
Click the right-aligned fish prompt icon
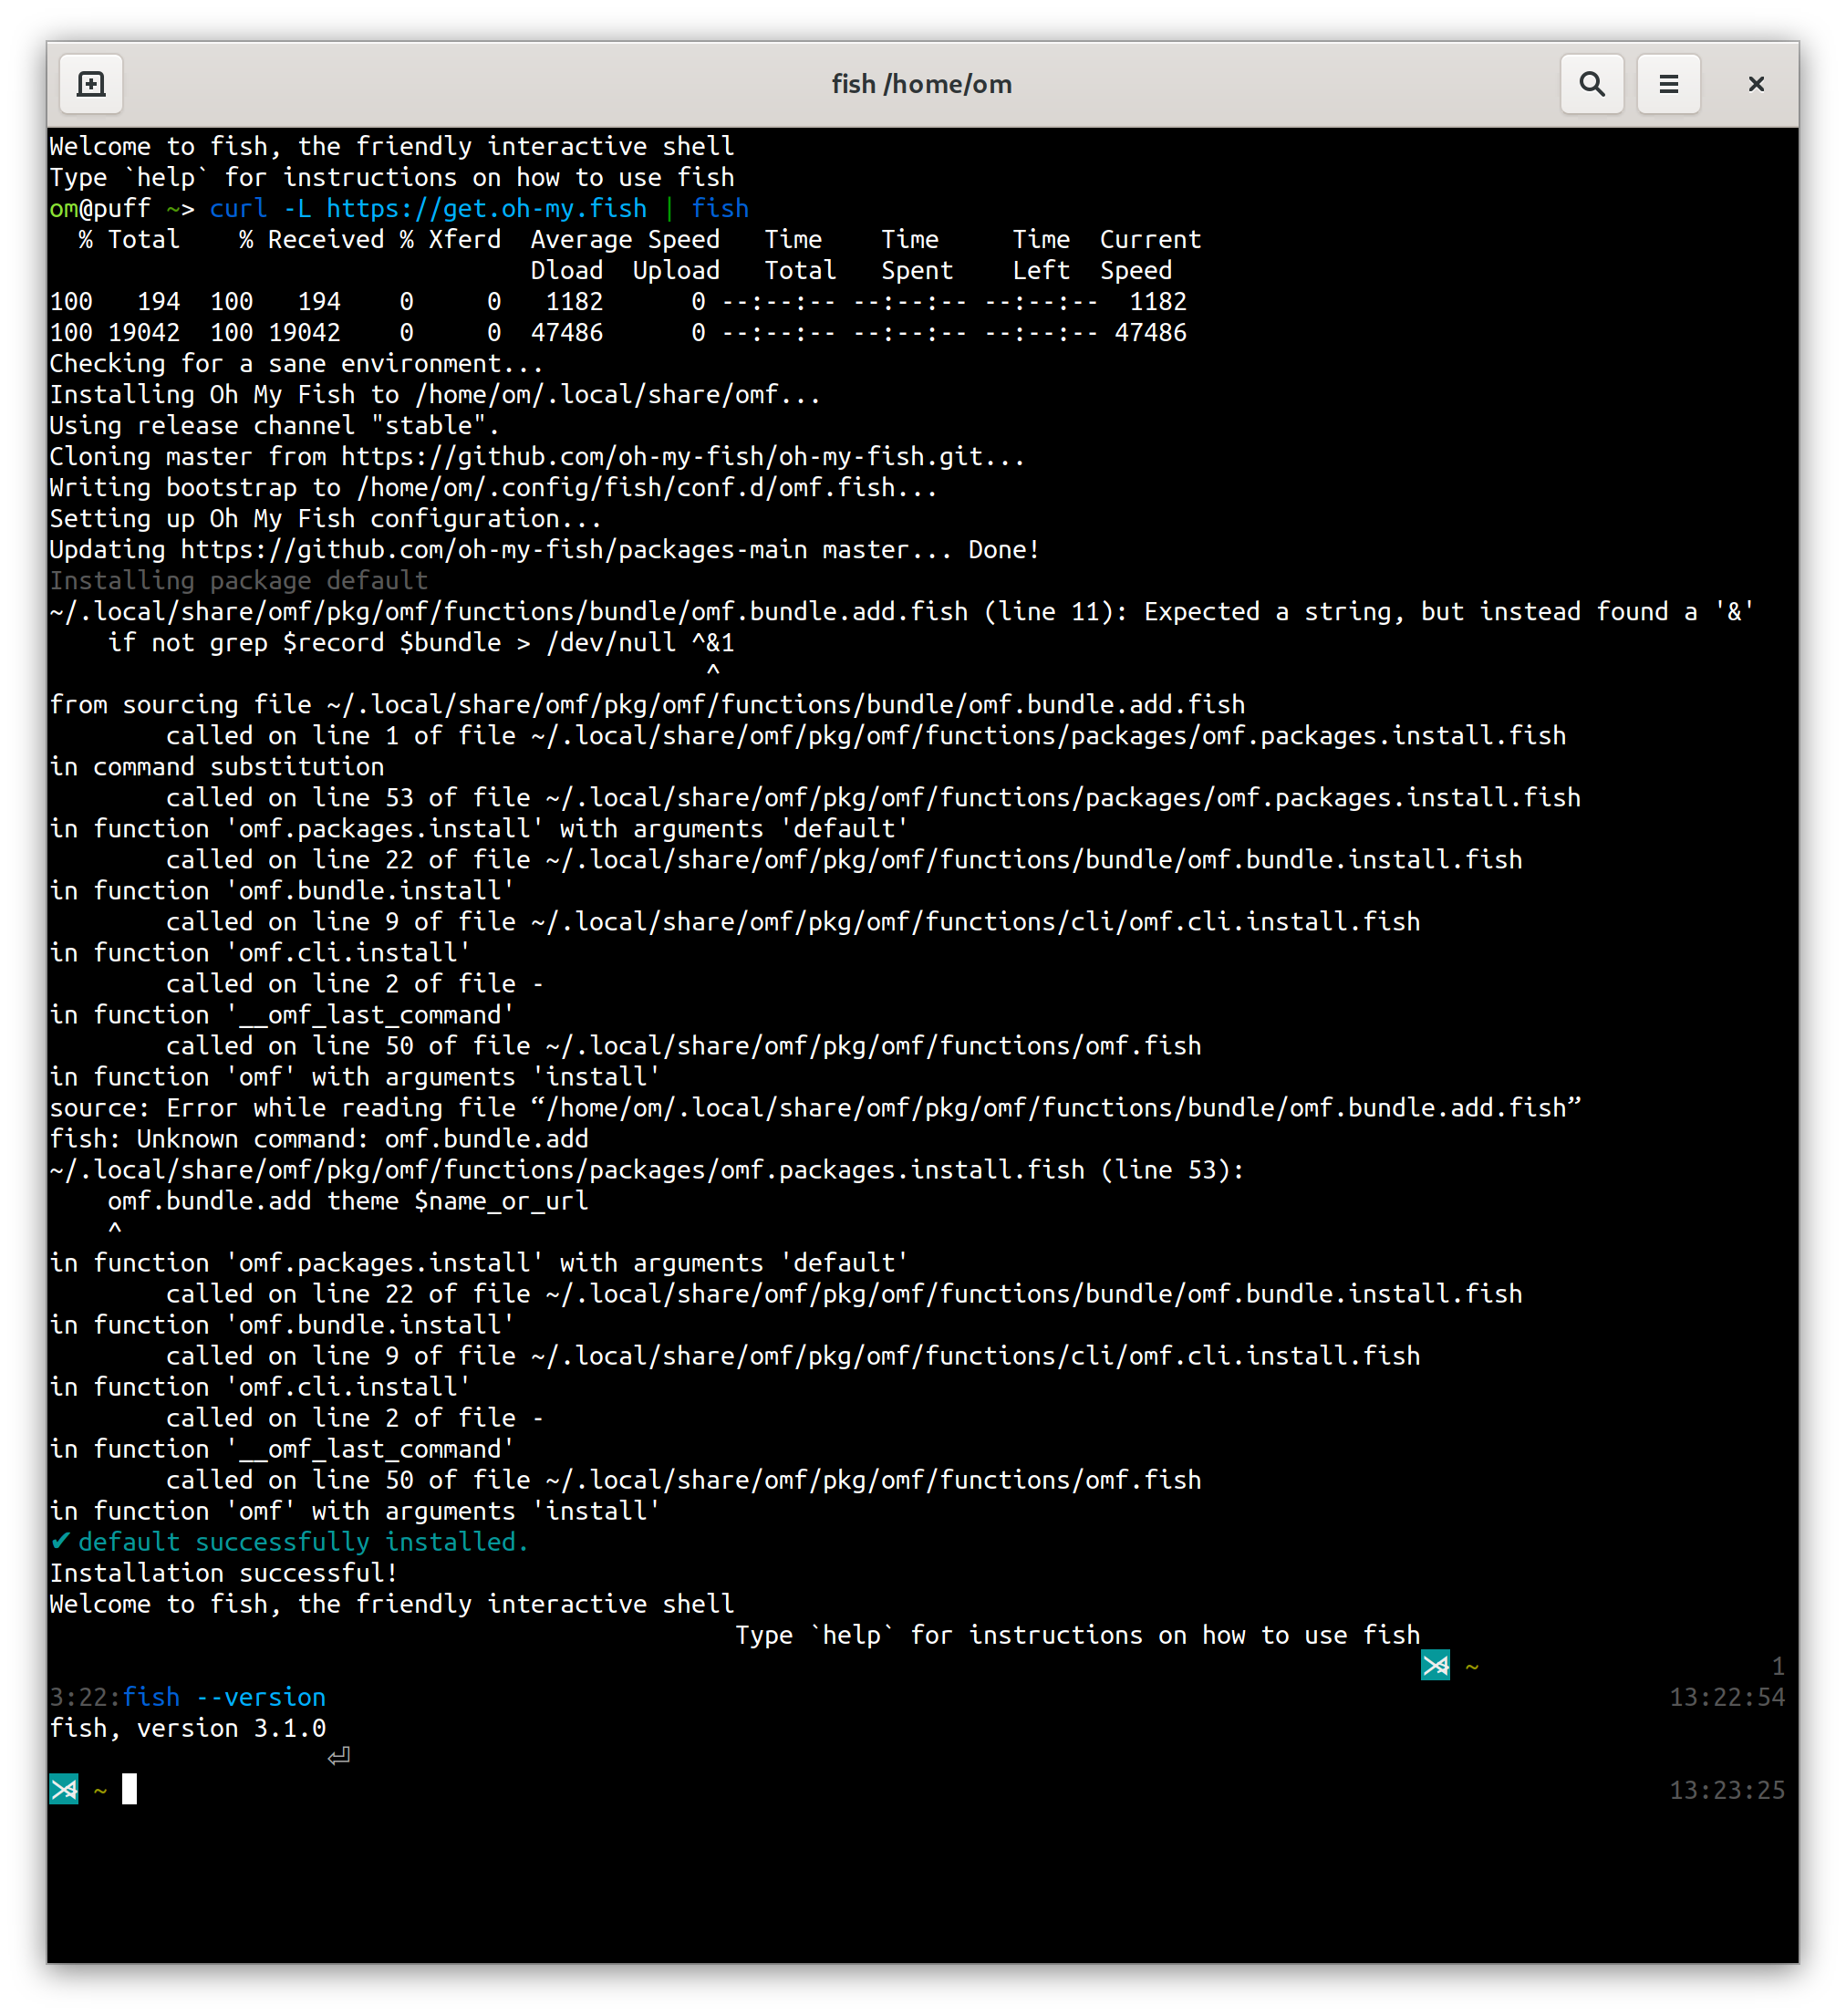click(x=1435, y=1664)
